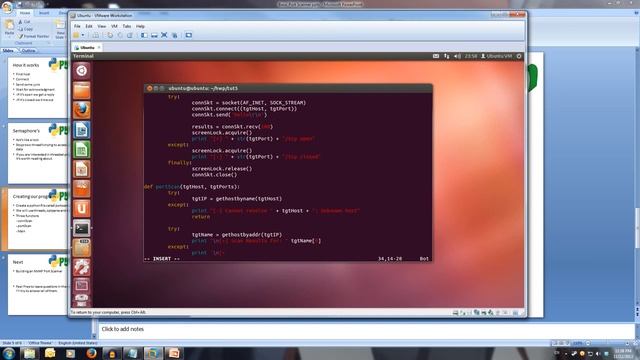Enter VMware full screen mode icon

tap(164, 35)
